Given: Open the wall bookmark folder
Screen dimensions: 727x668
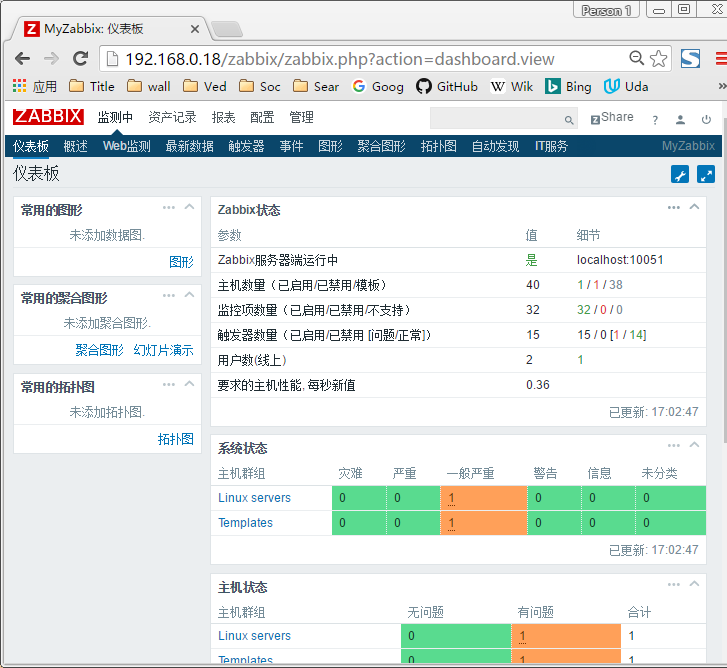Looking at the screenshot, I should (148, 86).
